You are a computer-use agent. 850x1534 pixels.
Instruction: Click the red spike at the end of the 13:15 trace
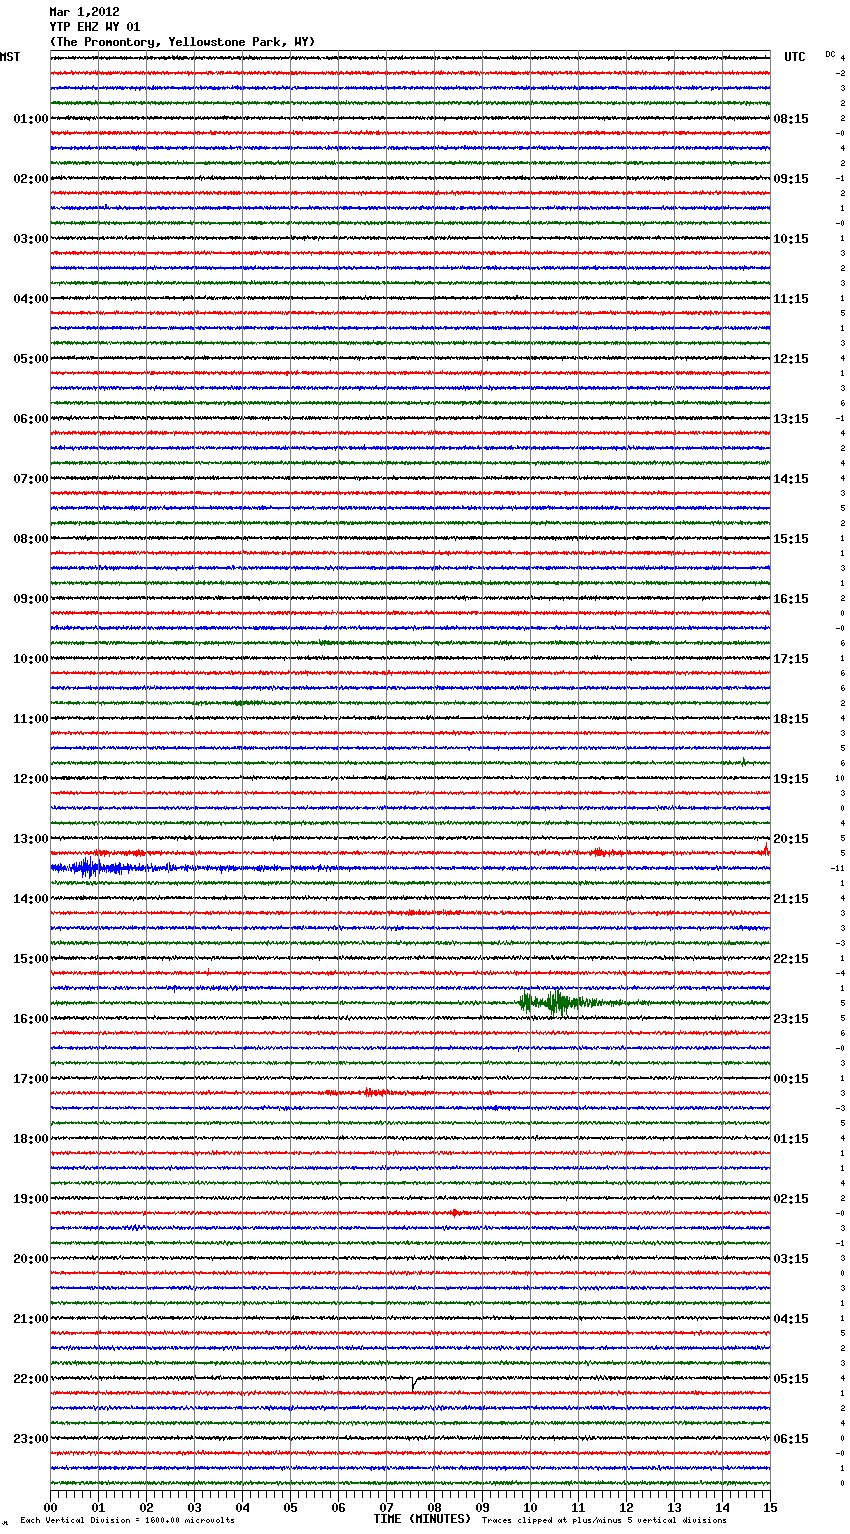point(766,849)
